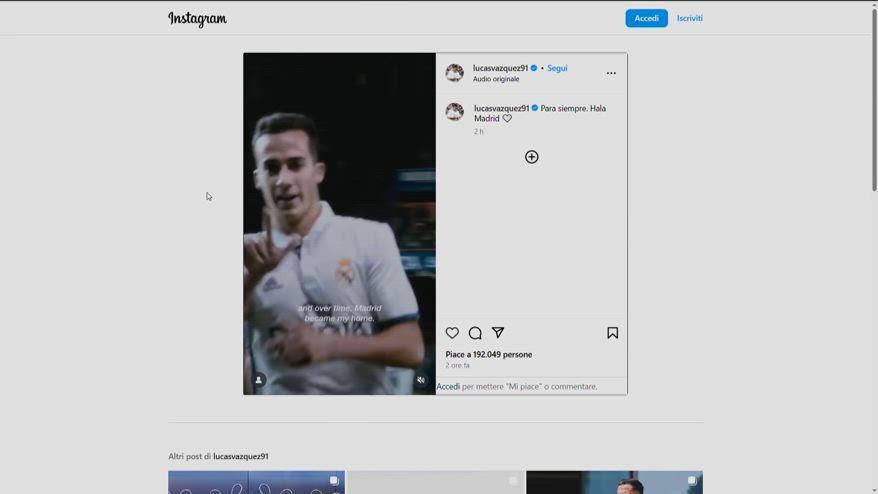The width and height of the screenshot is (878, 494).
Task: Open first thumbnail under Altri post
Action: [256, 482]
